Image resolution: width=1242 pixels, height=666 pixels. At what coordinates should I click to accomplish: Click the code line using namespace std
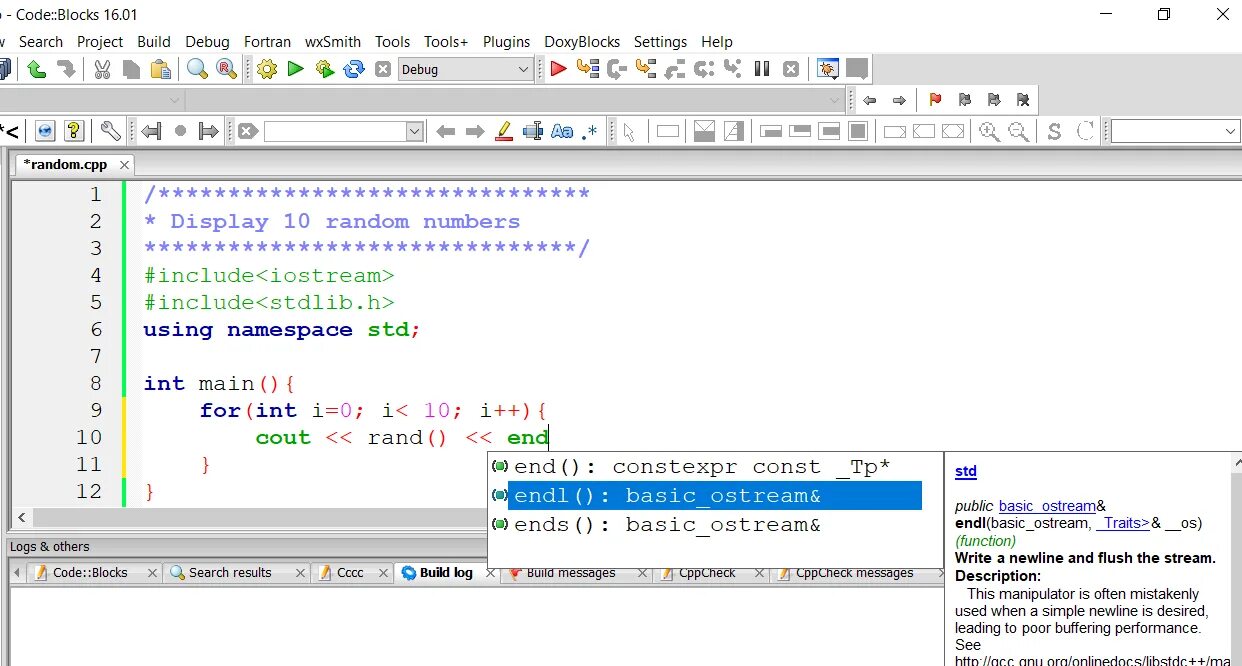pos(282,330)
